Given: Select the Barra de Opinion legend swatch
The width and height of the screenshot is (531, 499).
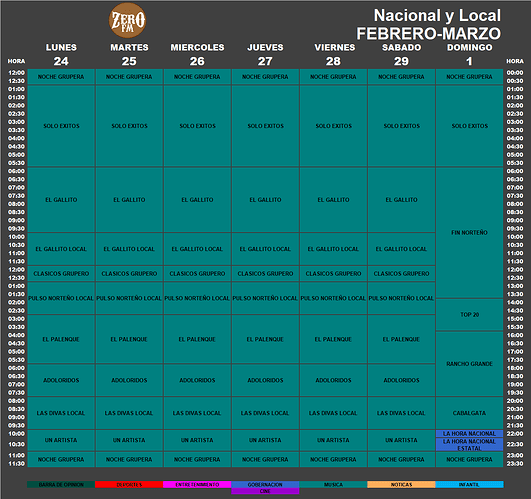Looking at the screenshot, I should [x=61, y=484].
